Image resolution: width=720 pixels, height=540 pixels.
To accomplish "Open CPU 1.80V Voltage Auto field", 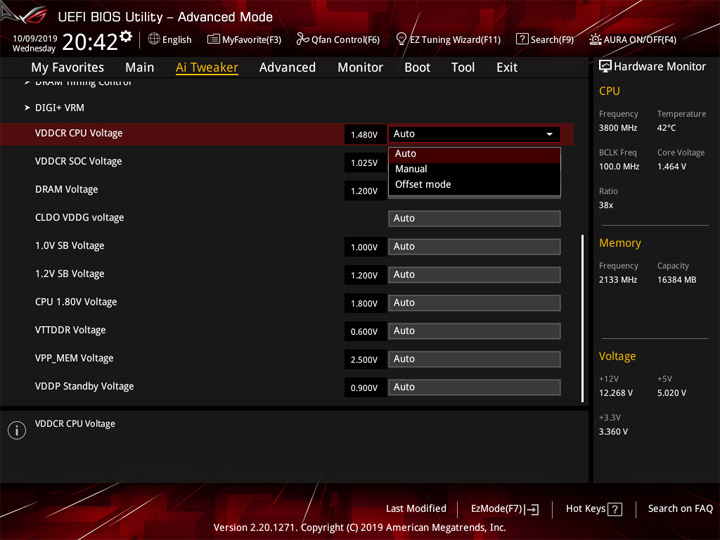I will [x=474, y=303].
